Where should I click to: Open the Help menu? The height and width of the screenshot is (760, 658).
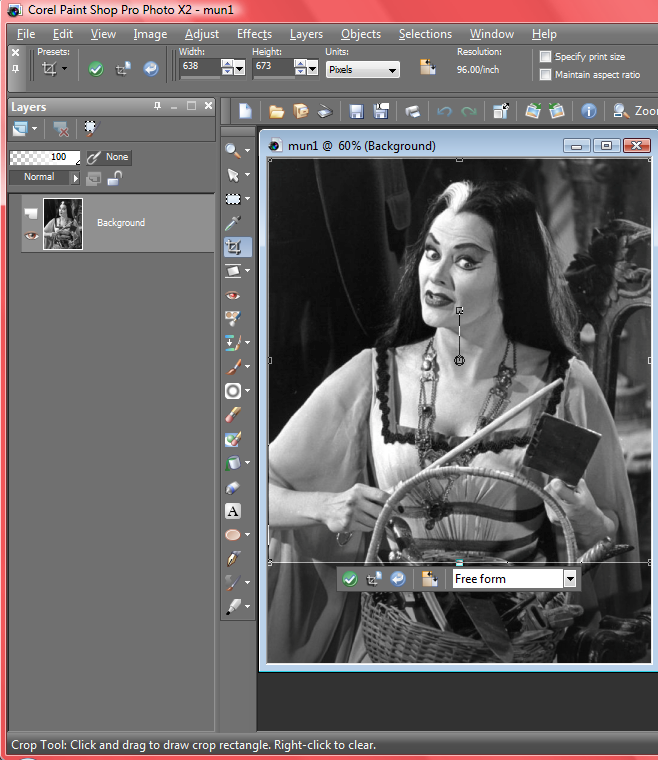click(x=544, y=34)
